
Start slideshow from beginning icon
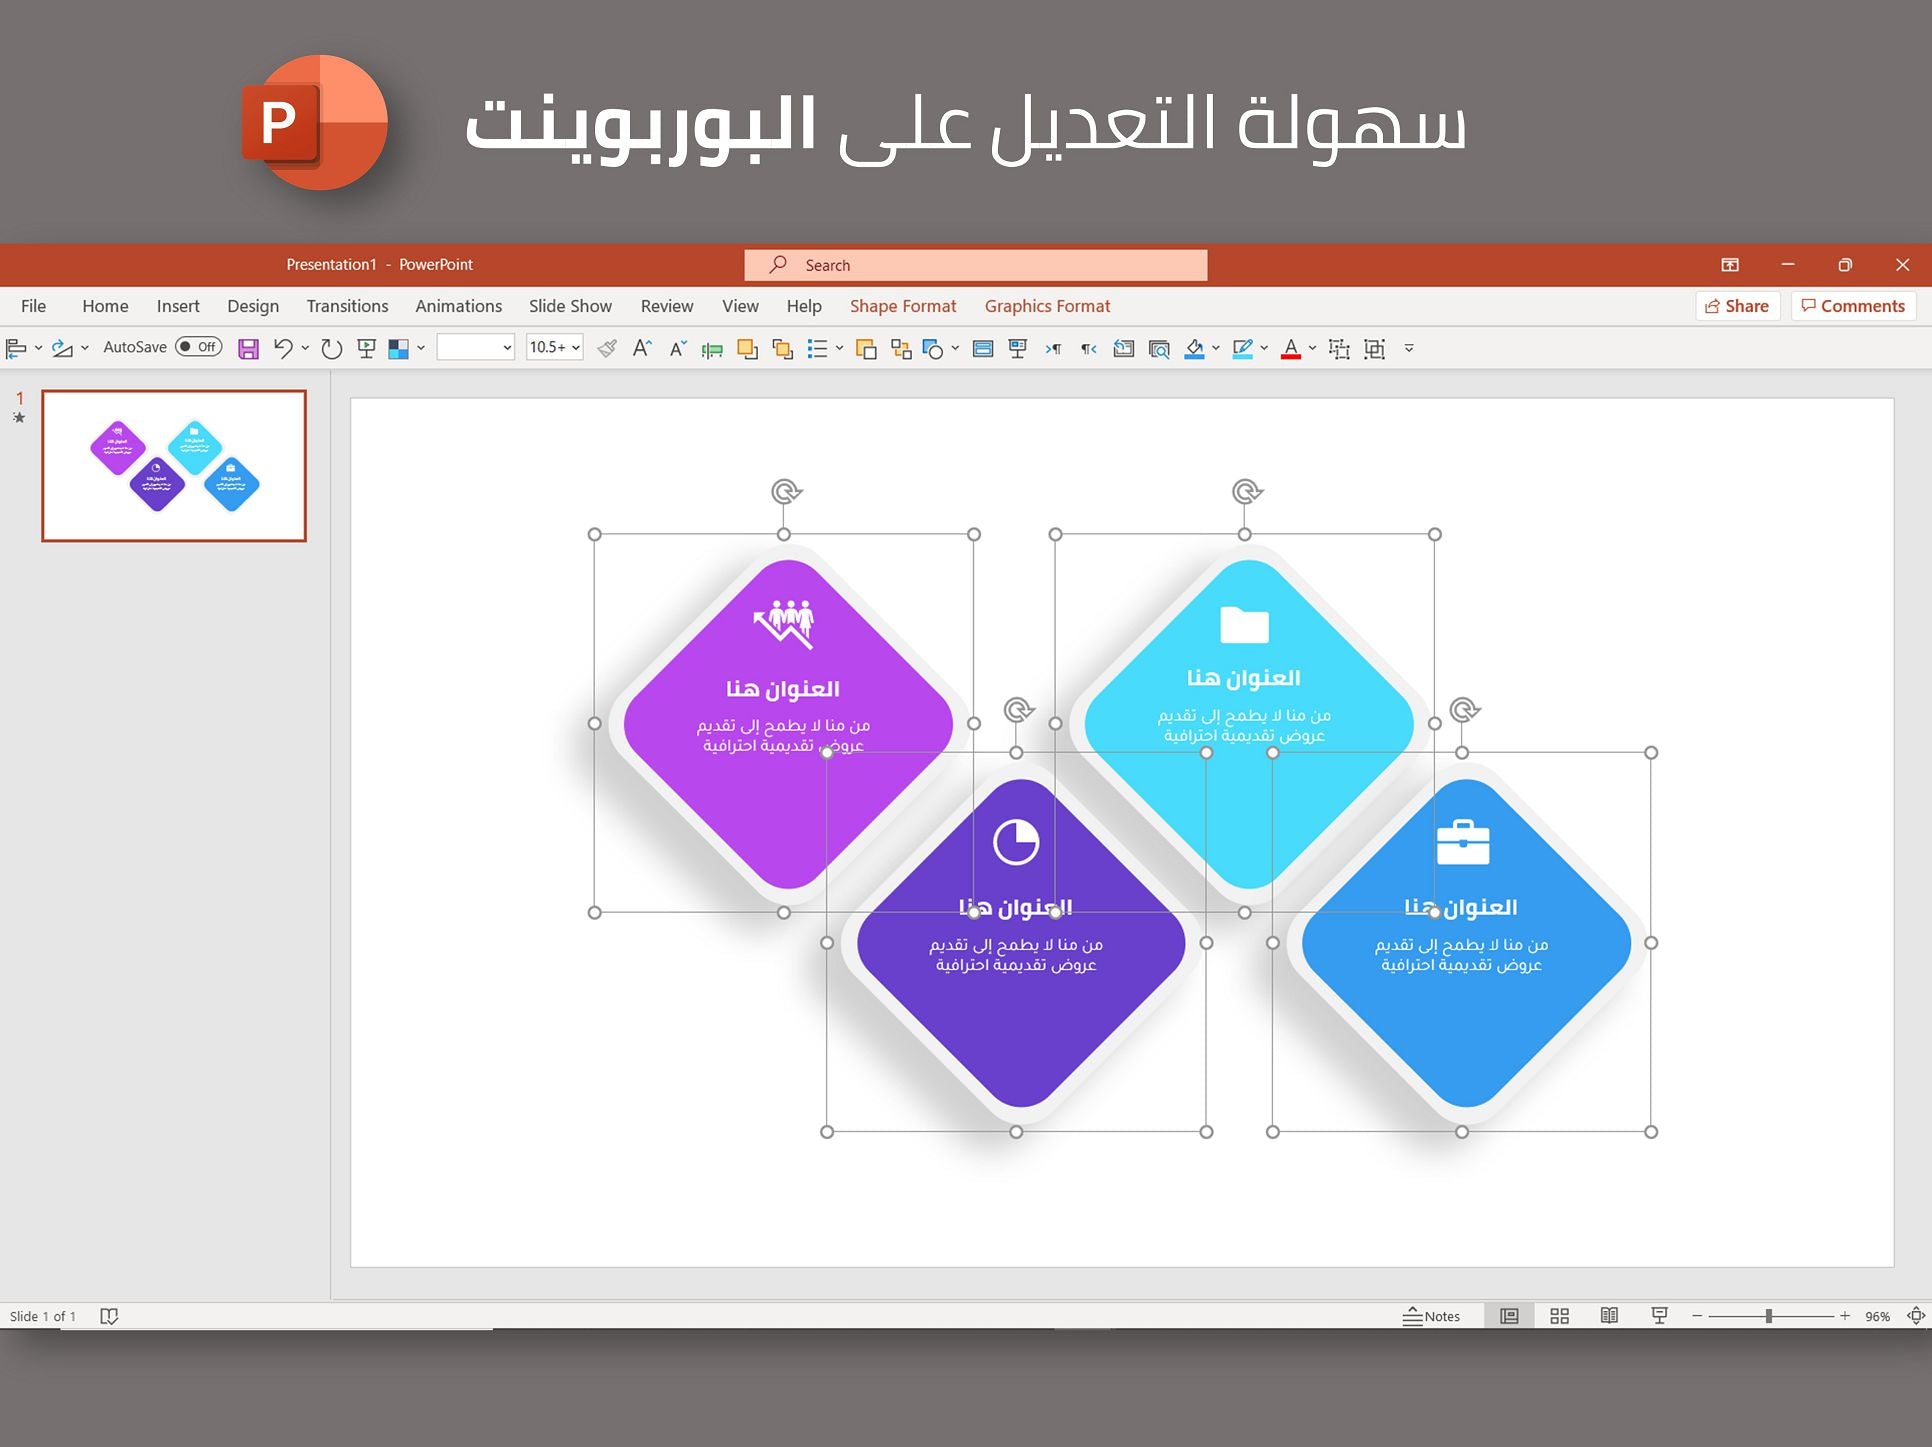pyautogui.click(x=366, y=348)
